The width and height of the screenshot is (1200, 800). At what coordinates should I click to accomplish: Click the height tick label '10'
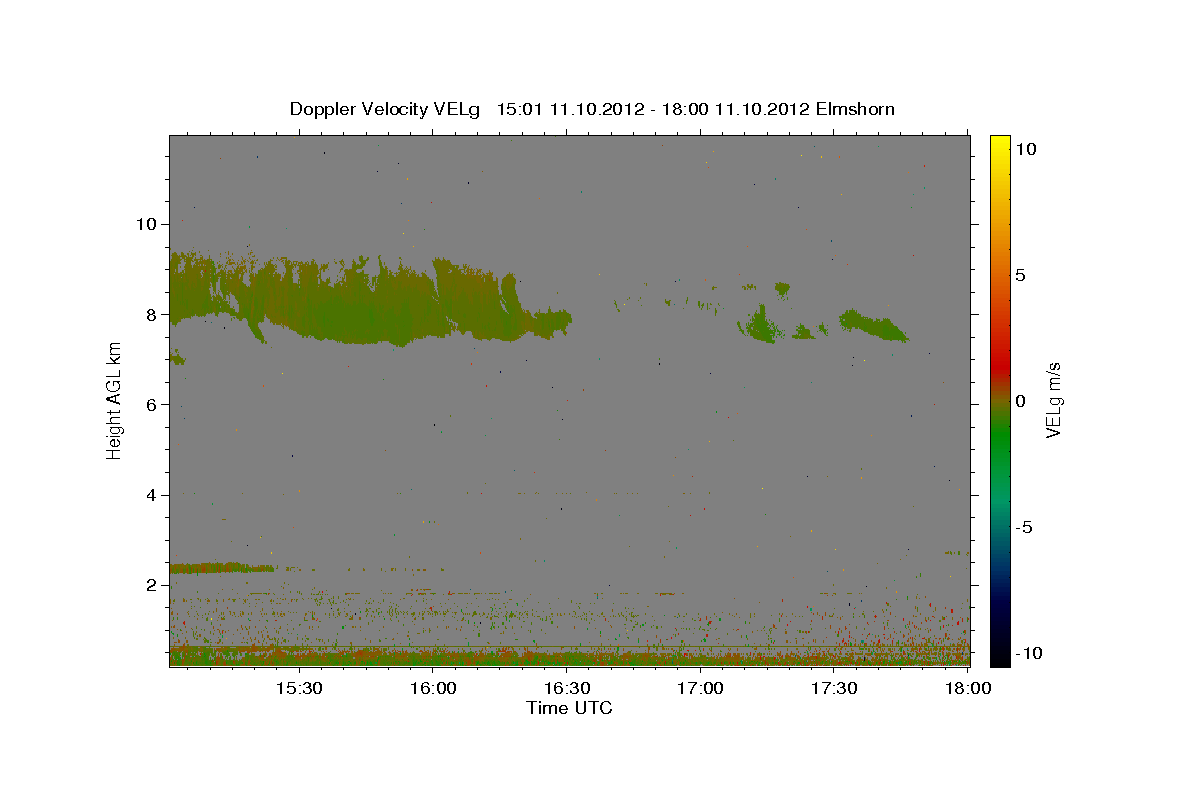[x=147, y=224]
